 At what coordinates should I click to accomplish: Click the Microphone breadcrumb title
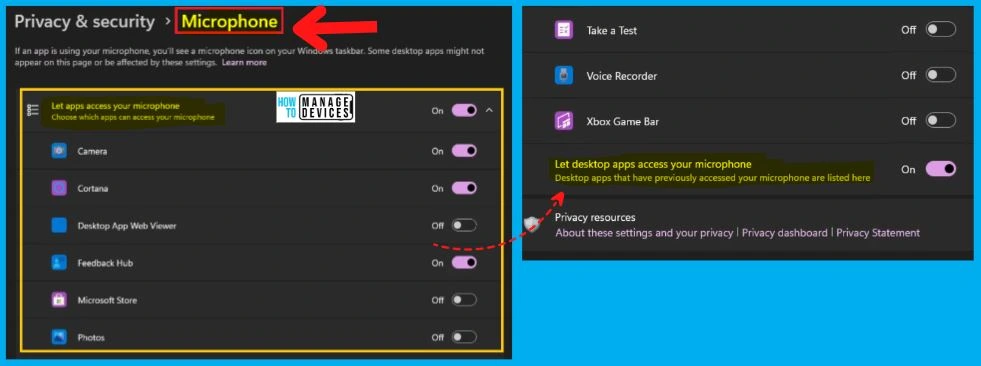coord(230,22)
